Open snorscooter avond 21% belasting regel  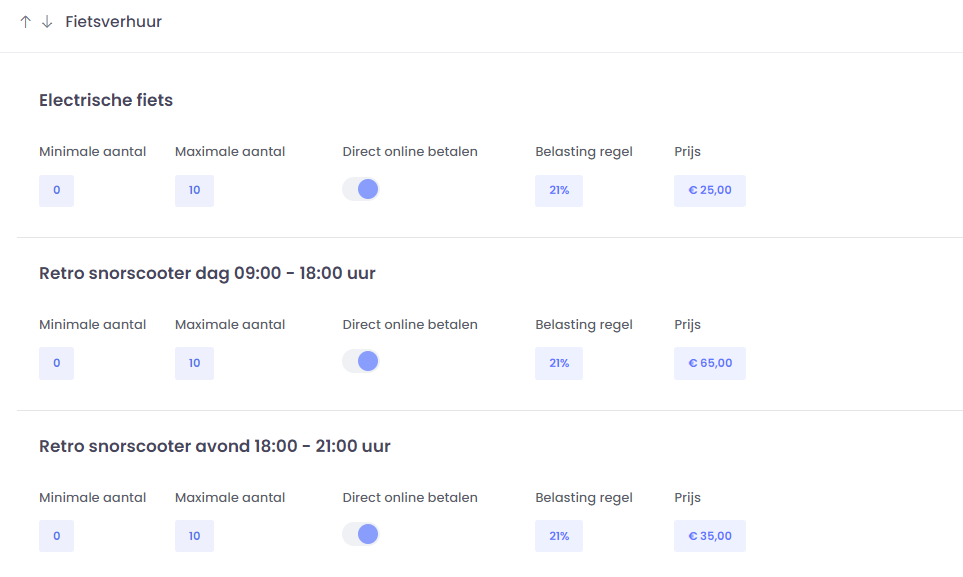click(x=558, y=536)
